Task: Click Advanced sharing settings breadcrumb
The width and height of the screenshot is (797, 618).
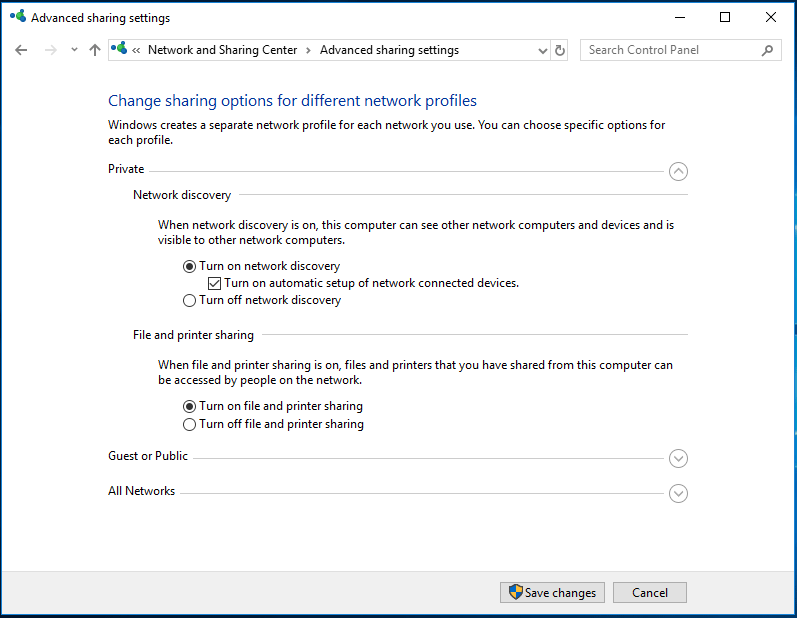Action: (x=389, y=50)
